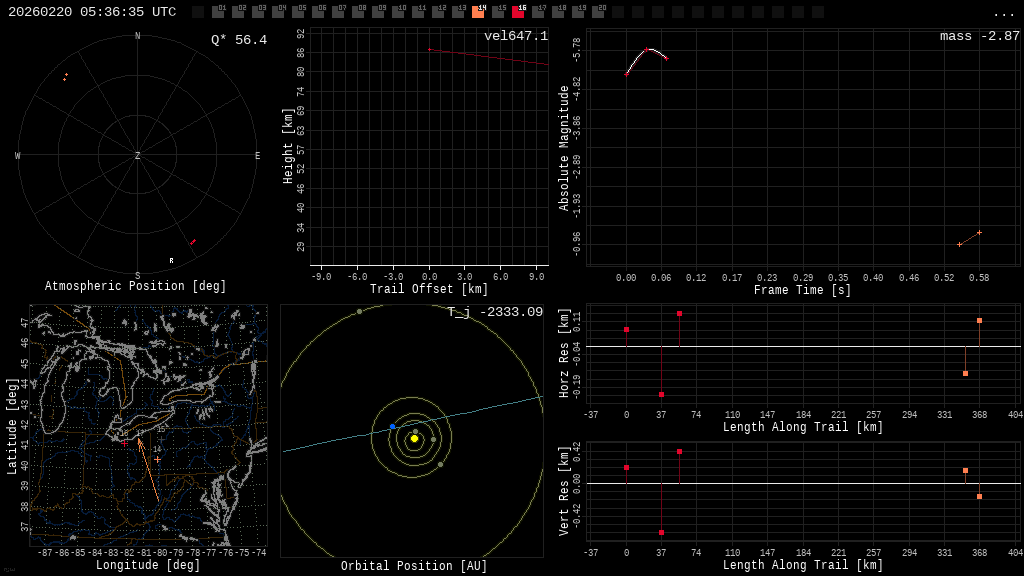Click the T_j -2333.09 readout
1024x576 pixels.
(x=495, y=312)
